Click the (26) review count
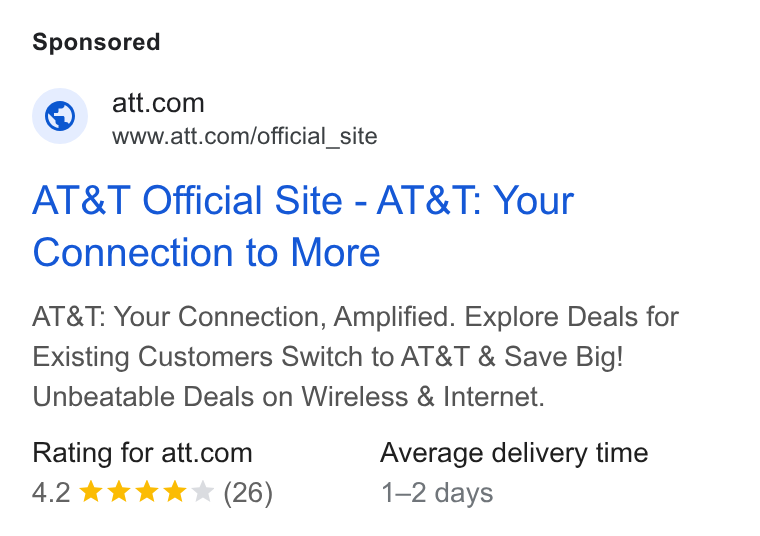Image resolution: width=760 pixels, height=536 pixels. [x=248, y=493]
